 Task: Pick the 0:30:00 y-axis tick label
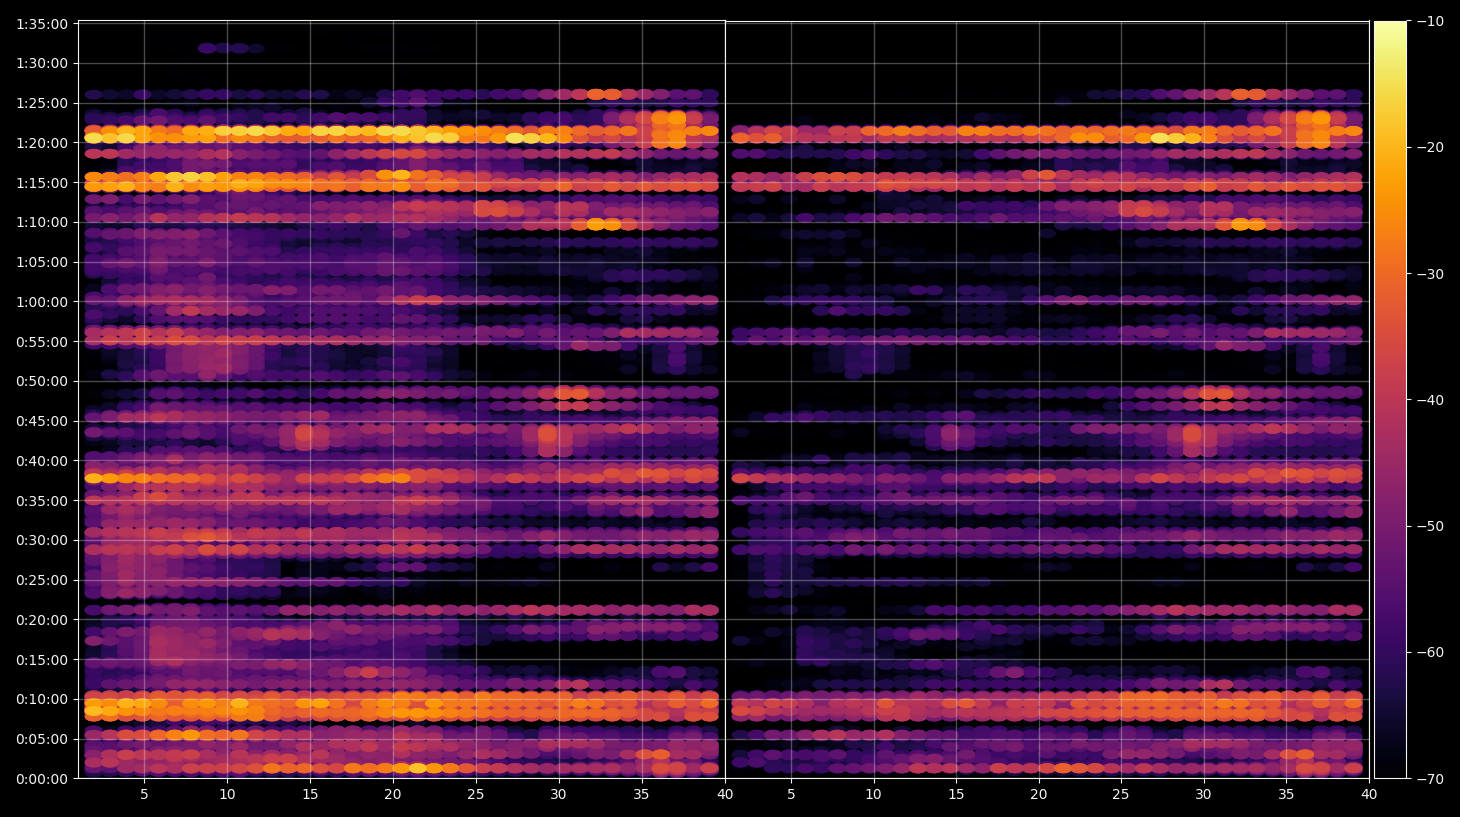42,540
